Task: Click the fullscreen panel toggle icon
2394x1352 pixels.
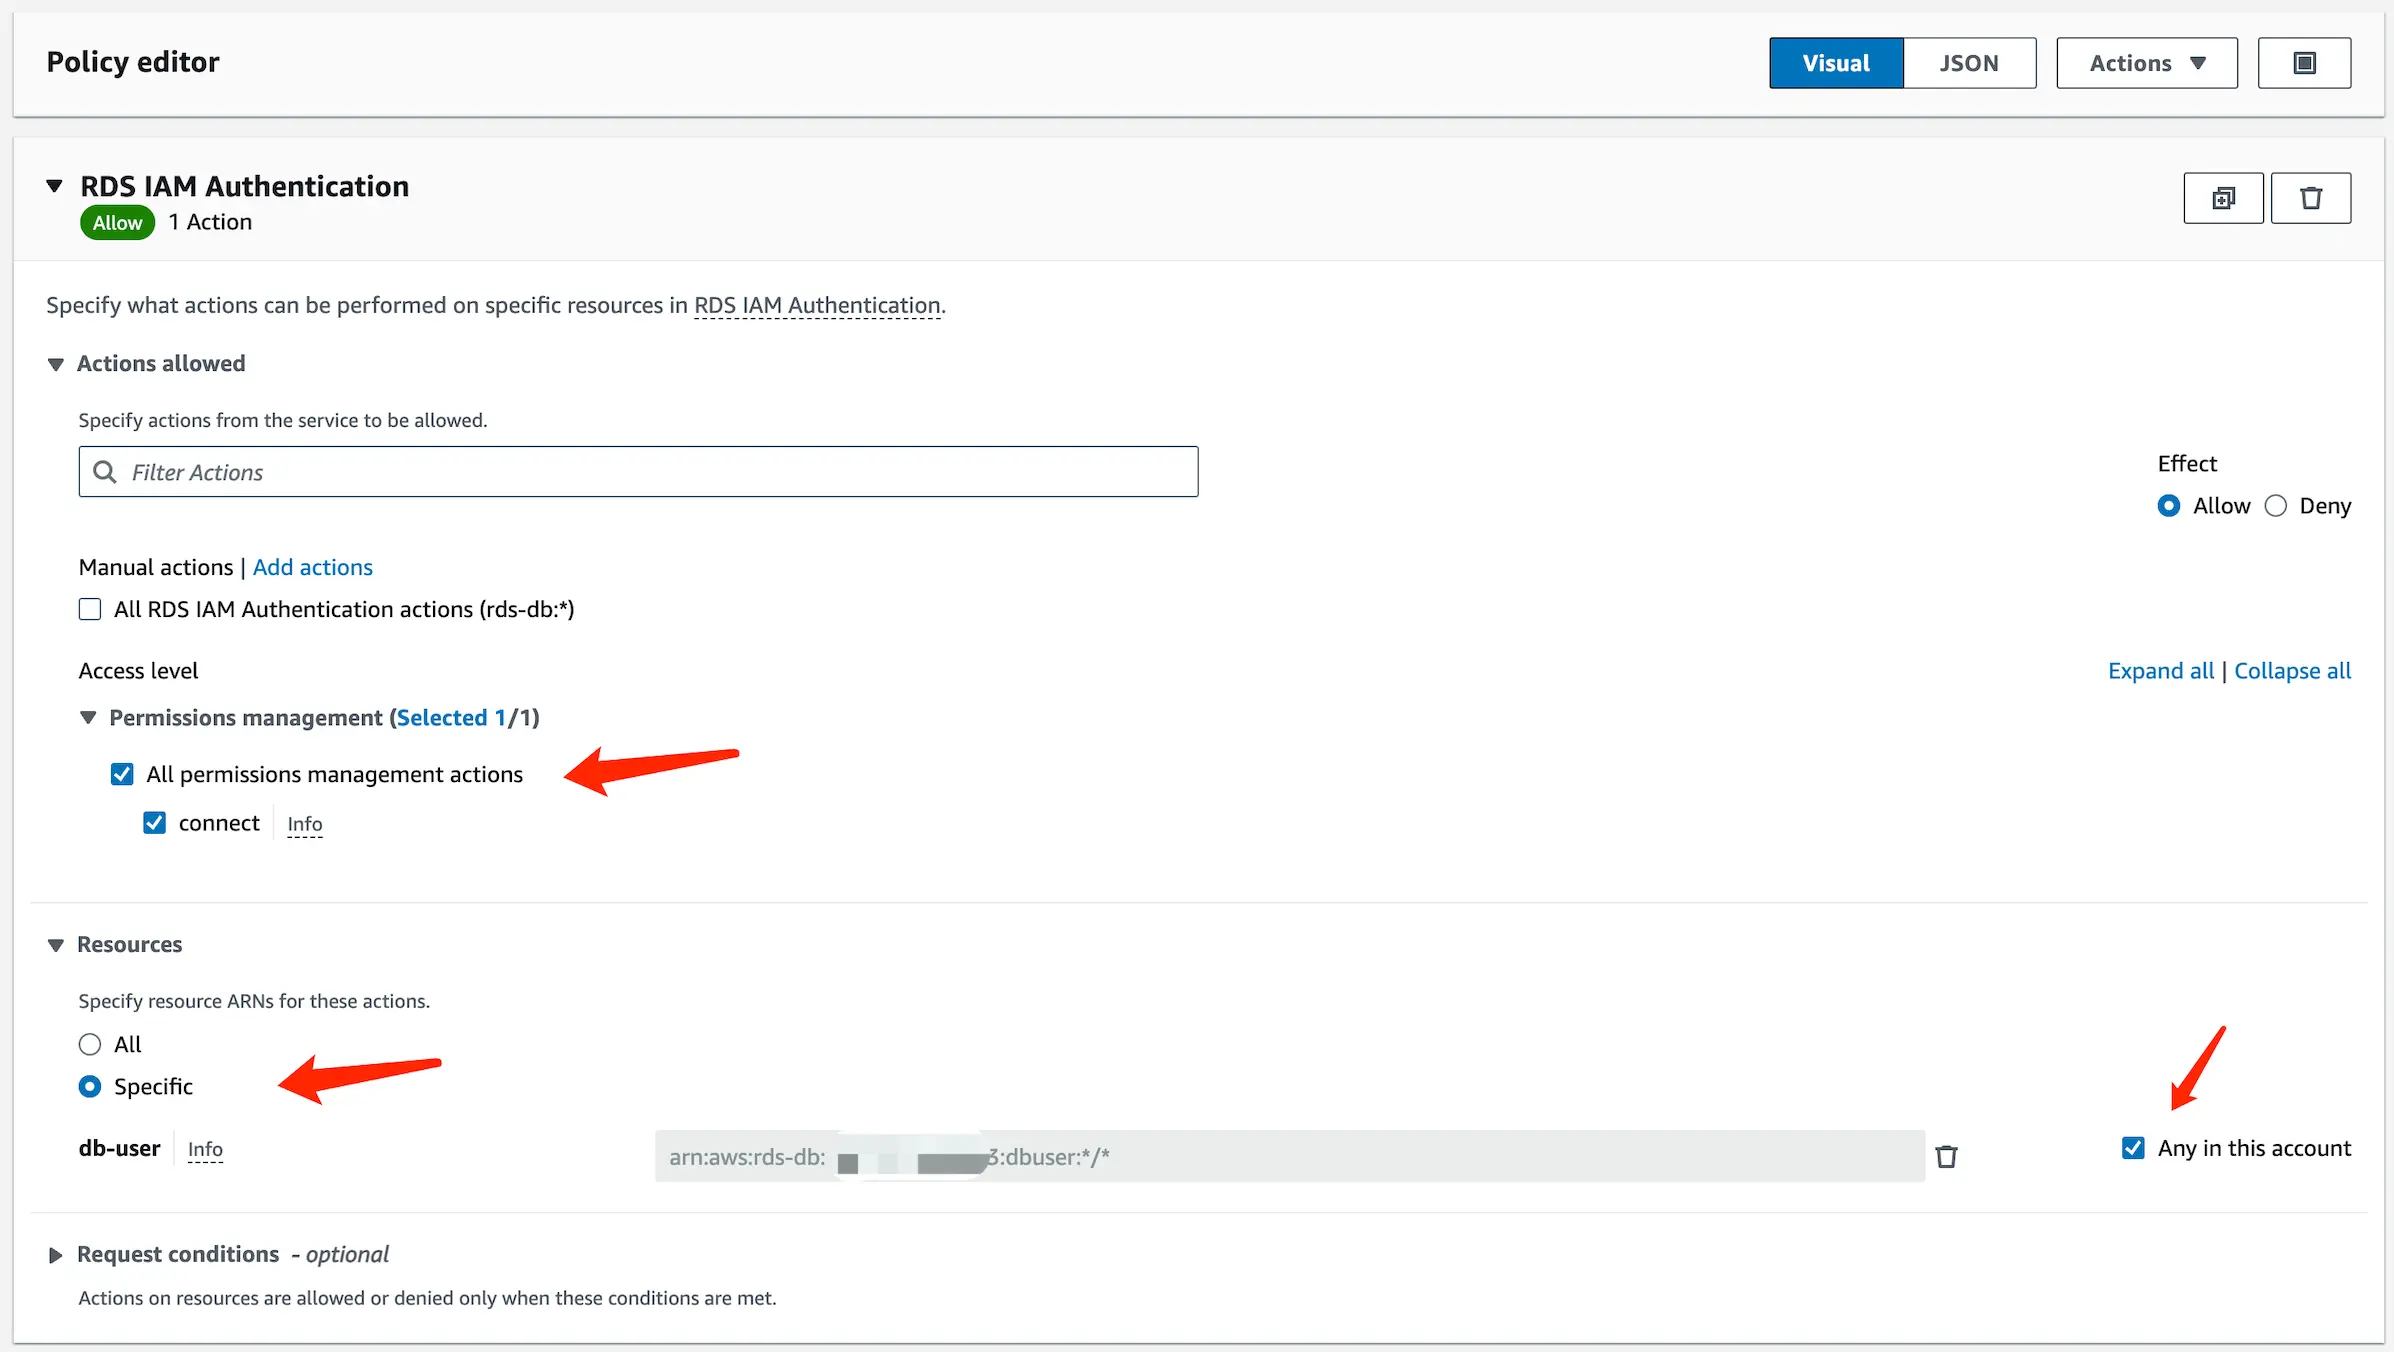Action: tap(2304, 63)
